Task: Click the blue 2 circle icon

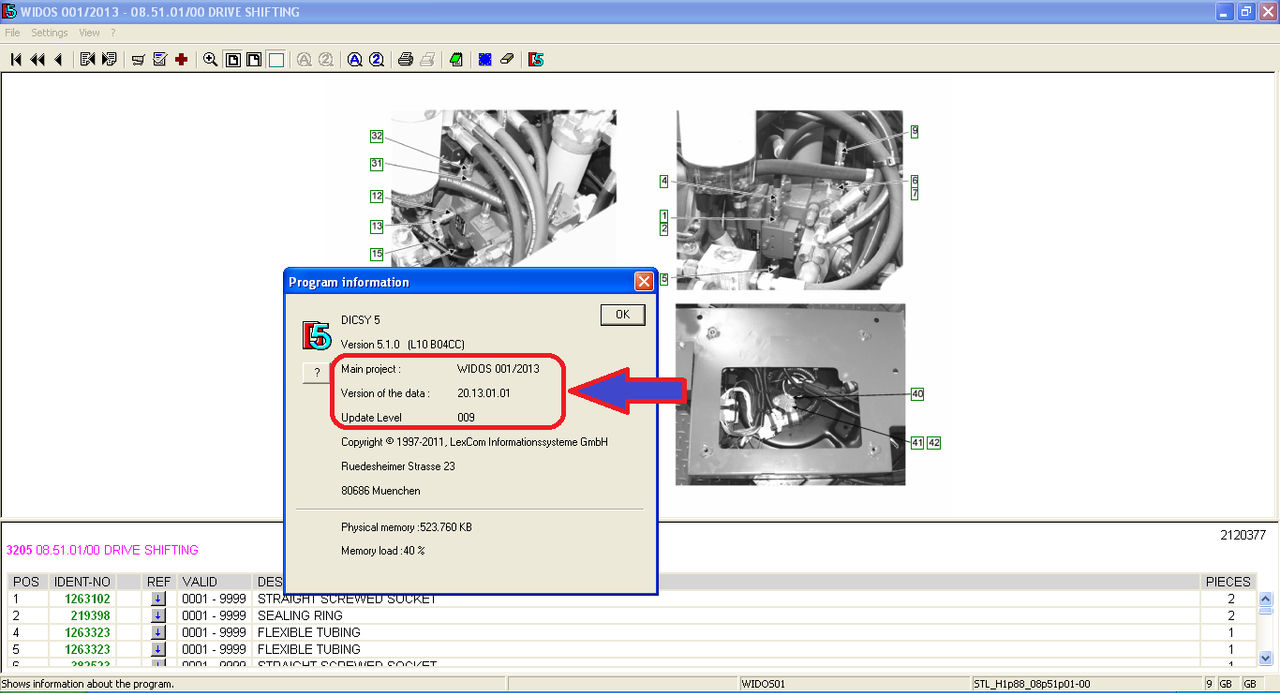Action: point(377,60)
